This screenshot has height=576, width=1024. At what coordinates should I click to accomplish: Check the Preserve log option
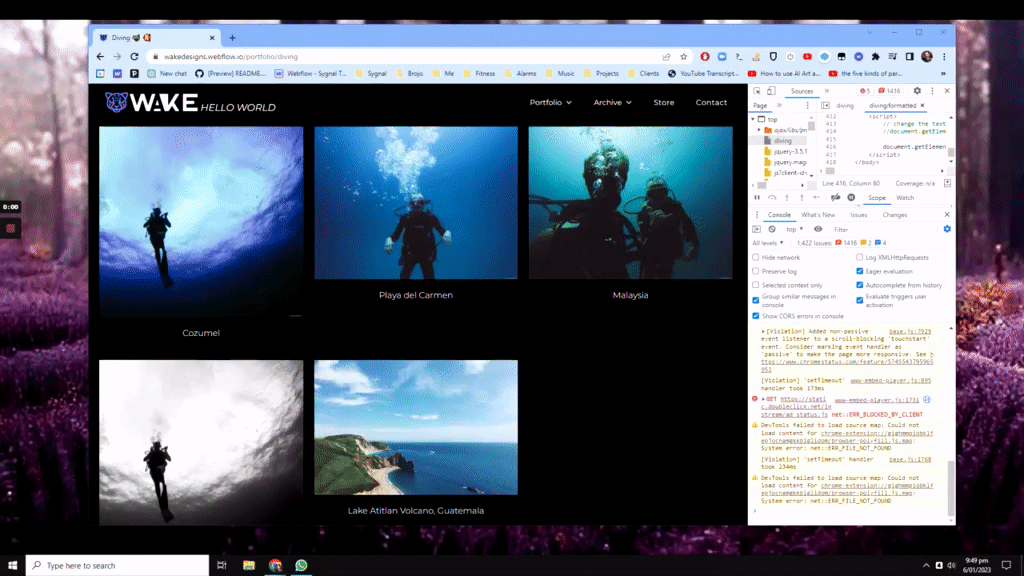(x=756, y=271)
